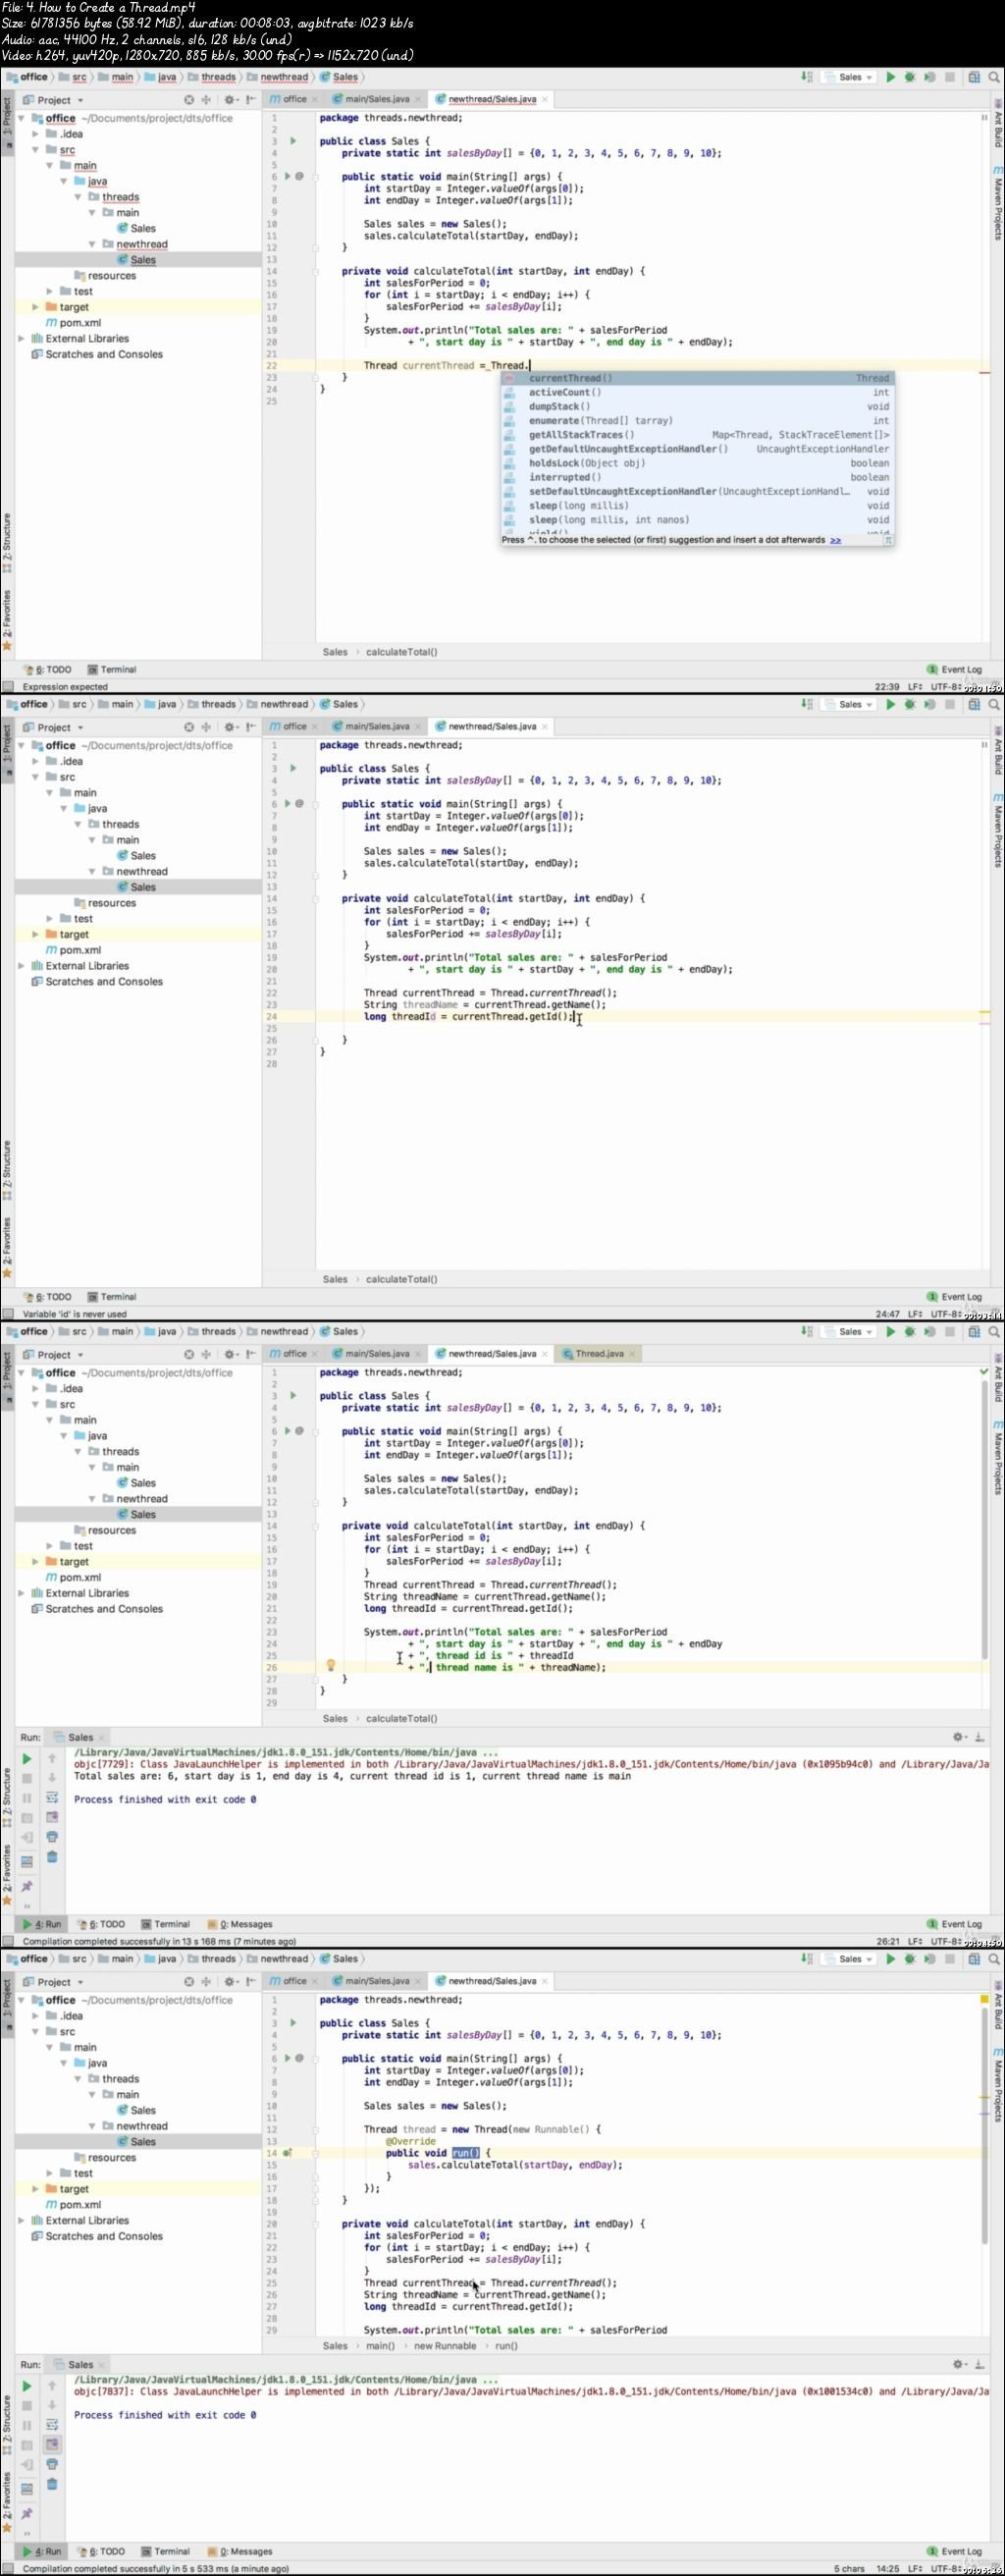Screen dimensions: 1005x2576
Task: Clear console with trash icon in objc[7837] Run panel
Action: coord(52,2484)
